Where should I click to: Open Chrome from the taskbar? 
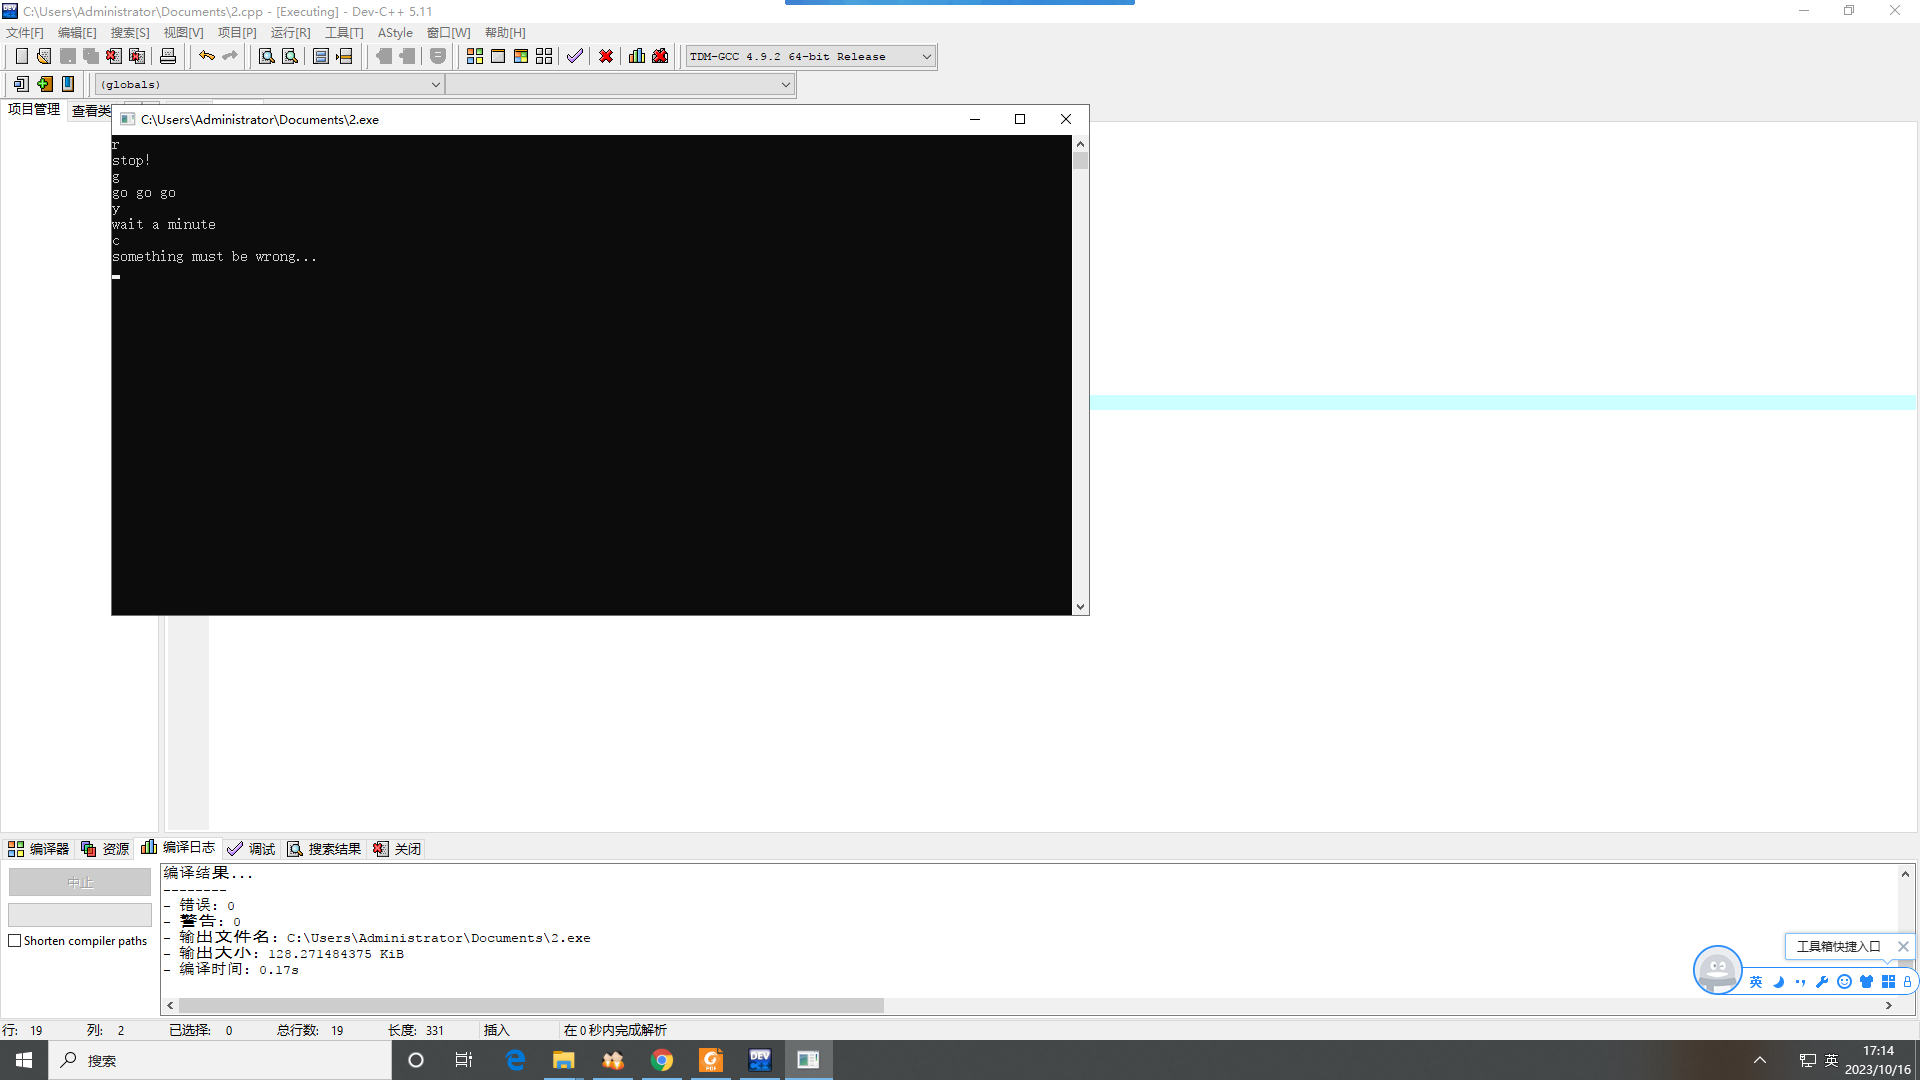tap(662, 1060)
